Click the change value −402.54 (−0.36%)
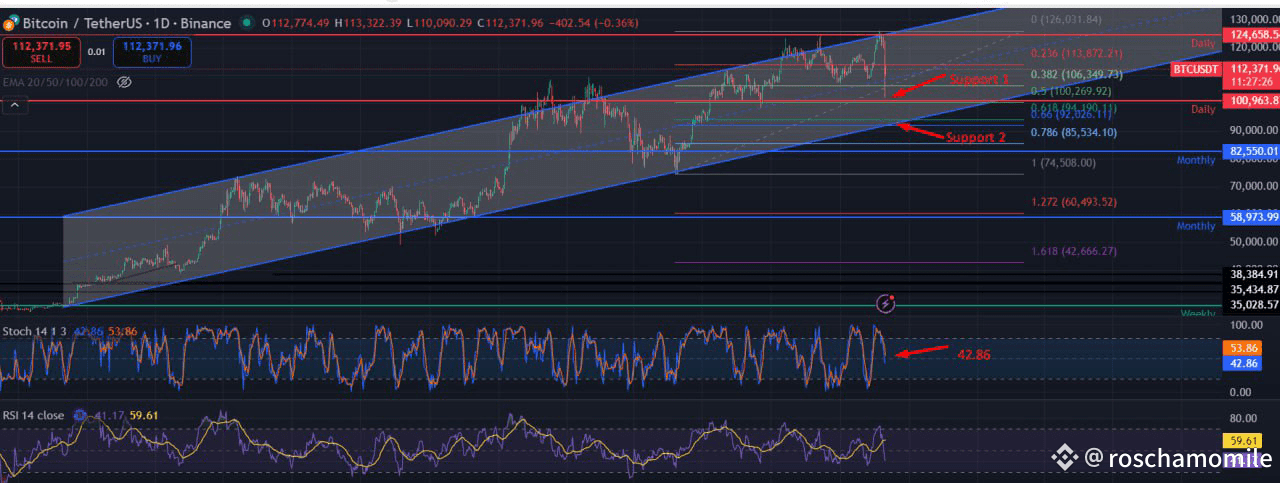Viewport: 1280px width, 483px height. pos(592,23)
